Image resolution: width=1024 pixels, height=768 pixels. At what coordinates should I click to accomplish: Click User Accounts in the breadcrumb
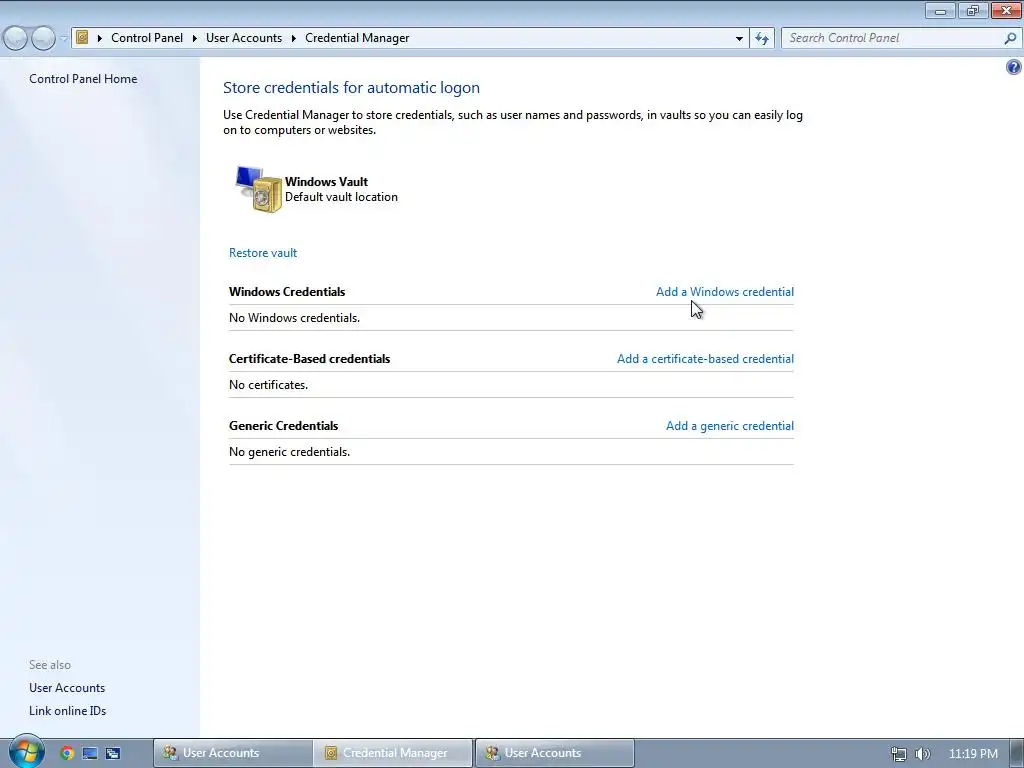pyautogui.click(x=244, y=38)
